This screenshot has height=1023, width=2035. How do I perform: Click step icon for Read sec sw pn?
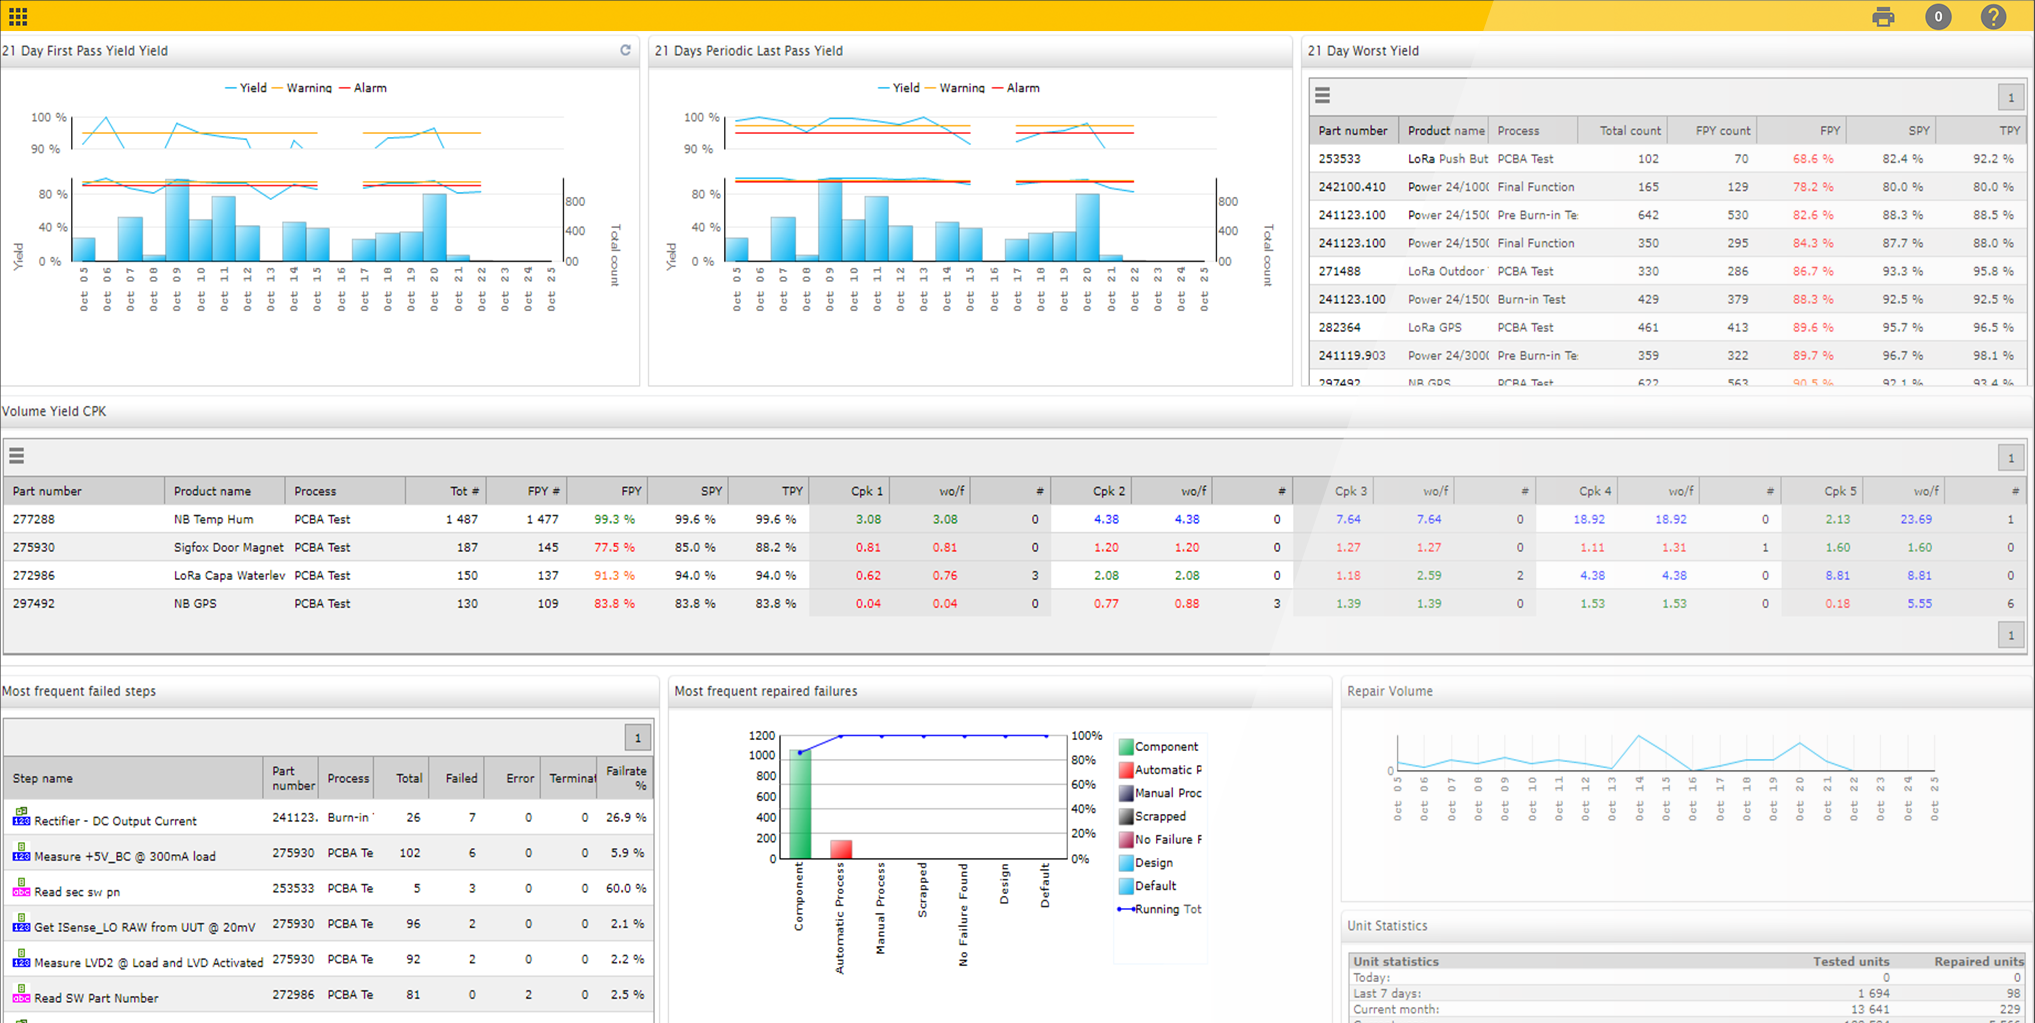point(21,888)
